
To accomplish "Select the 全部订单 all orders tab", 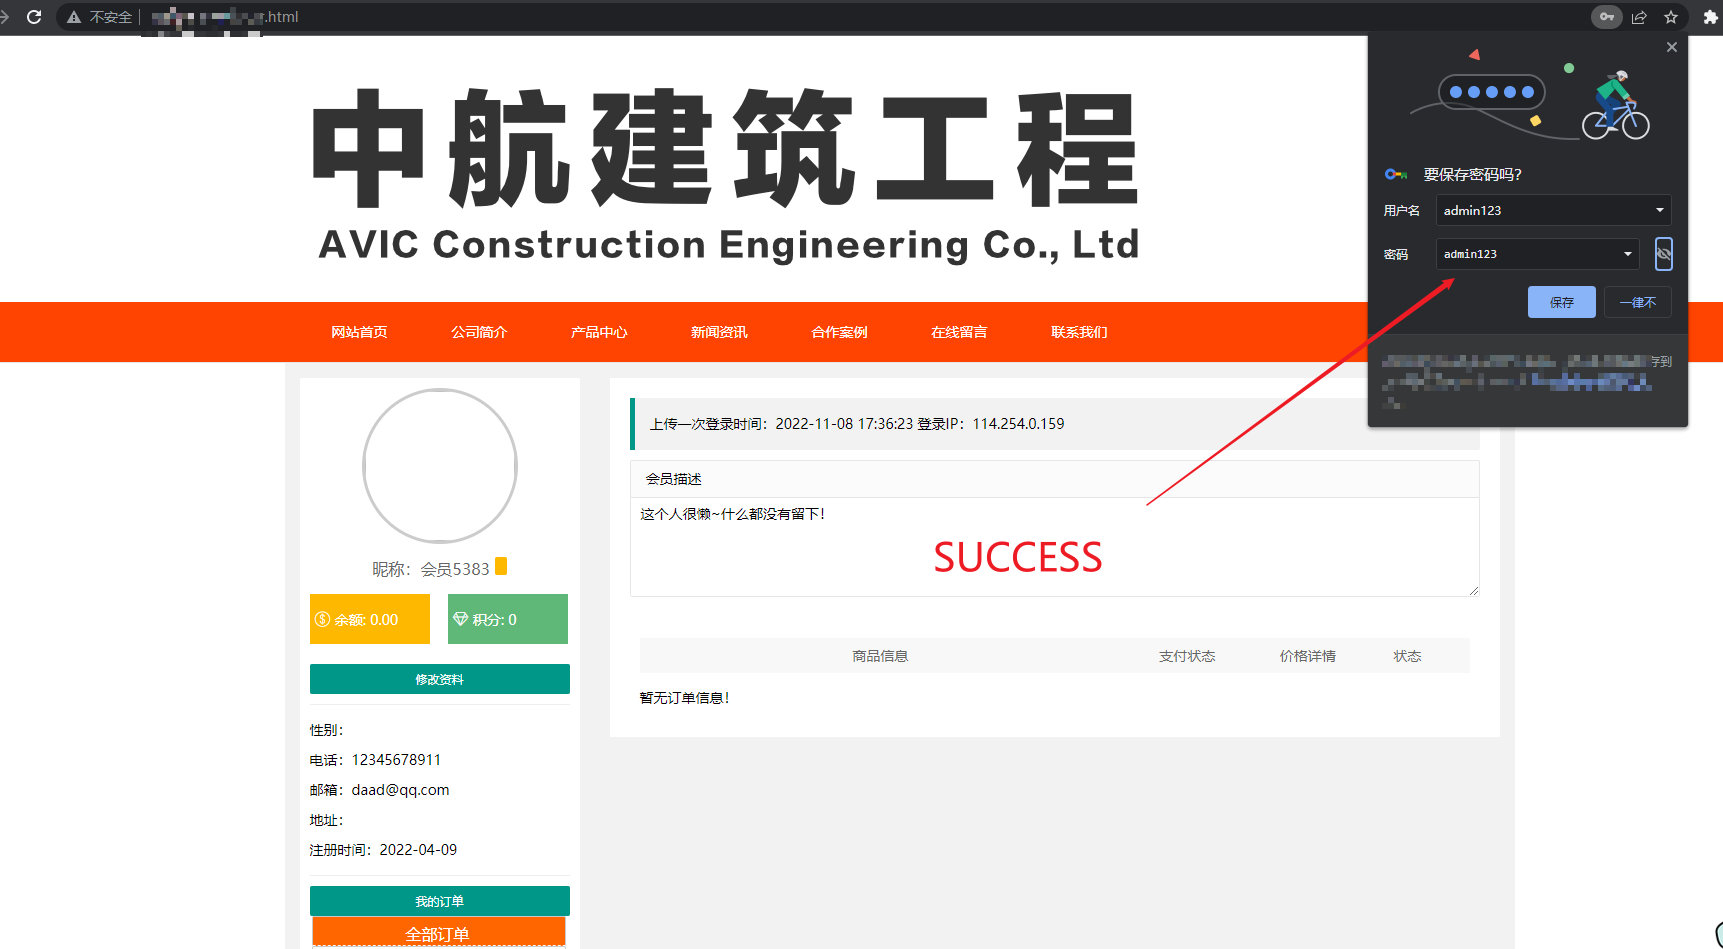I will tap(439, 933).
